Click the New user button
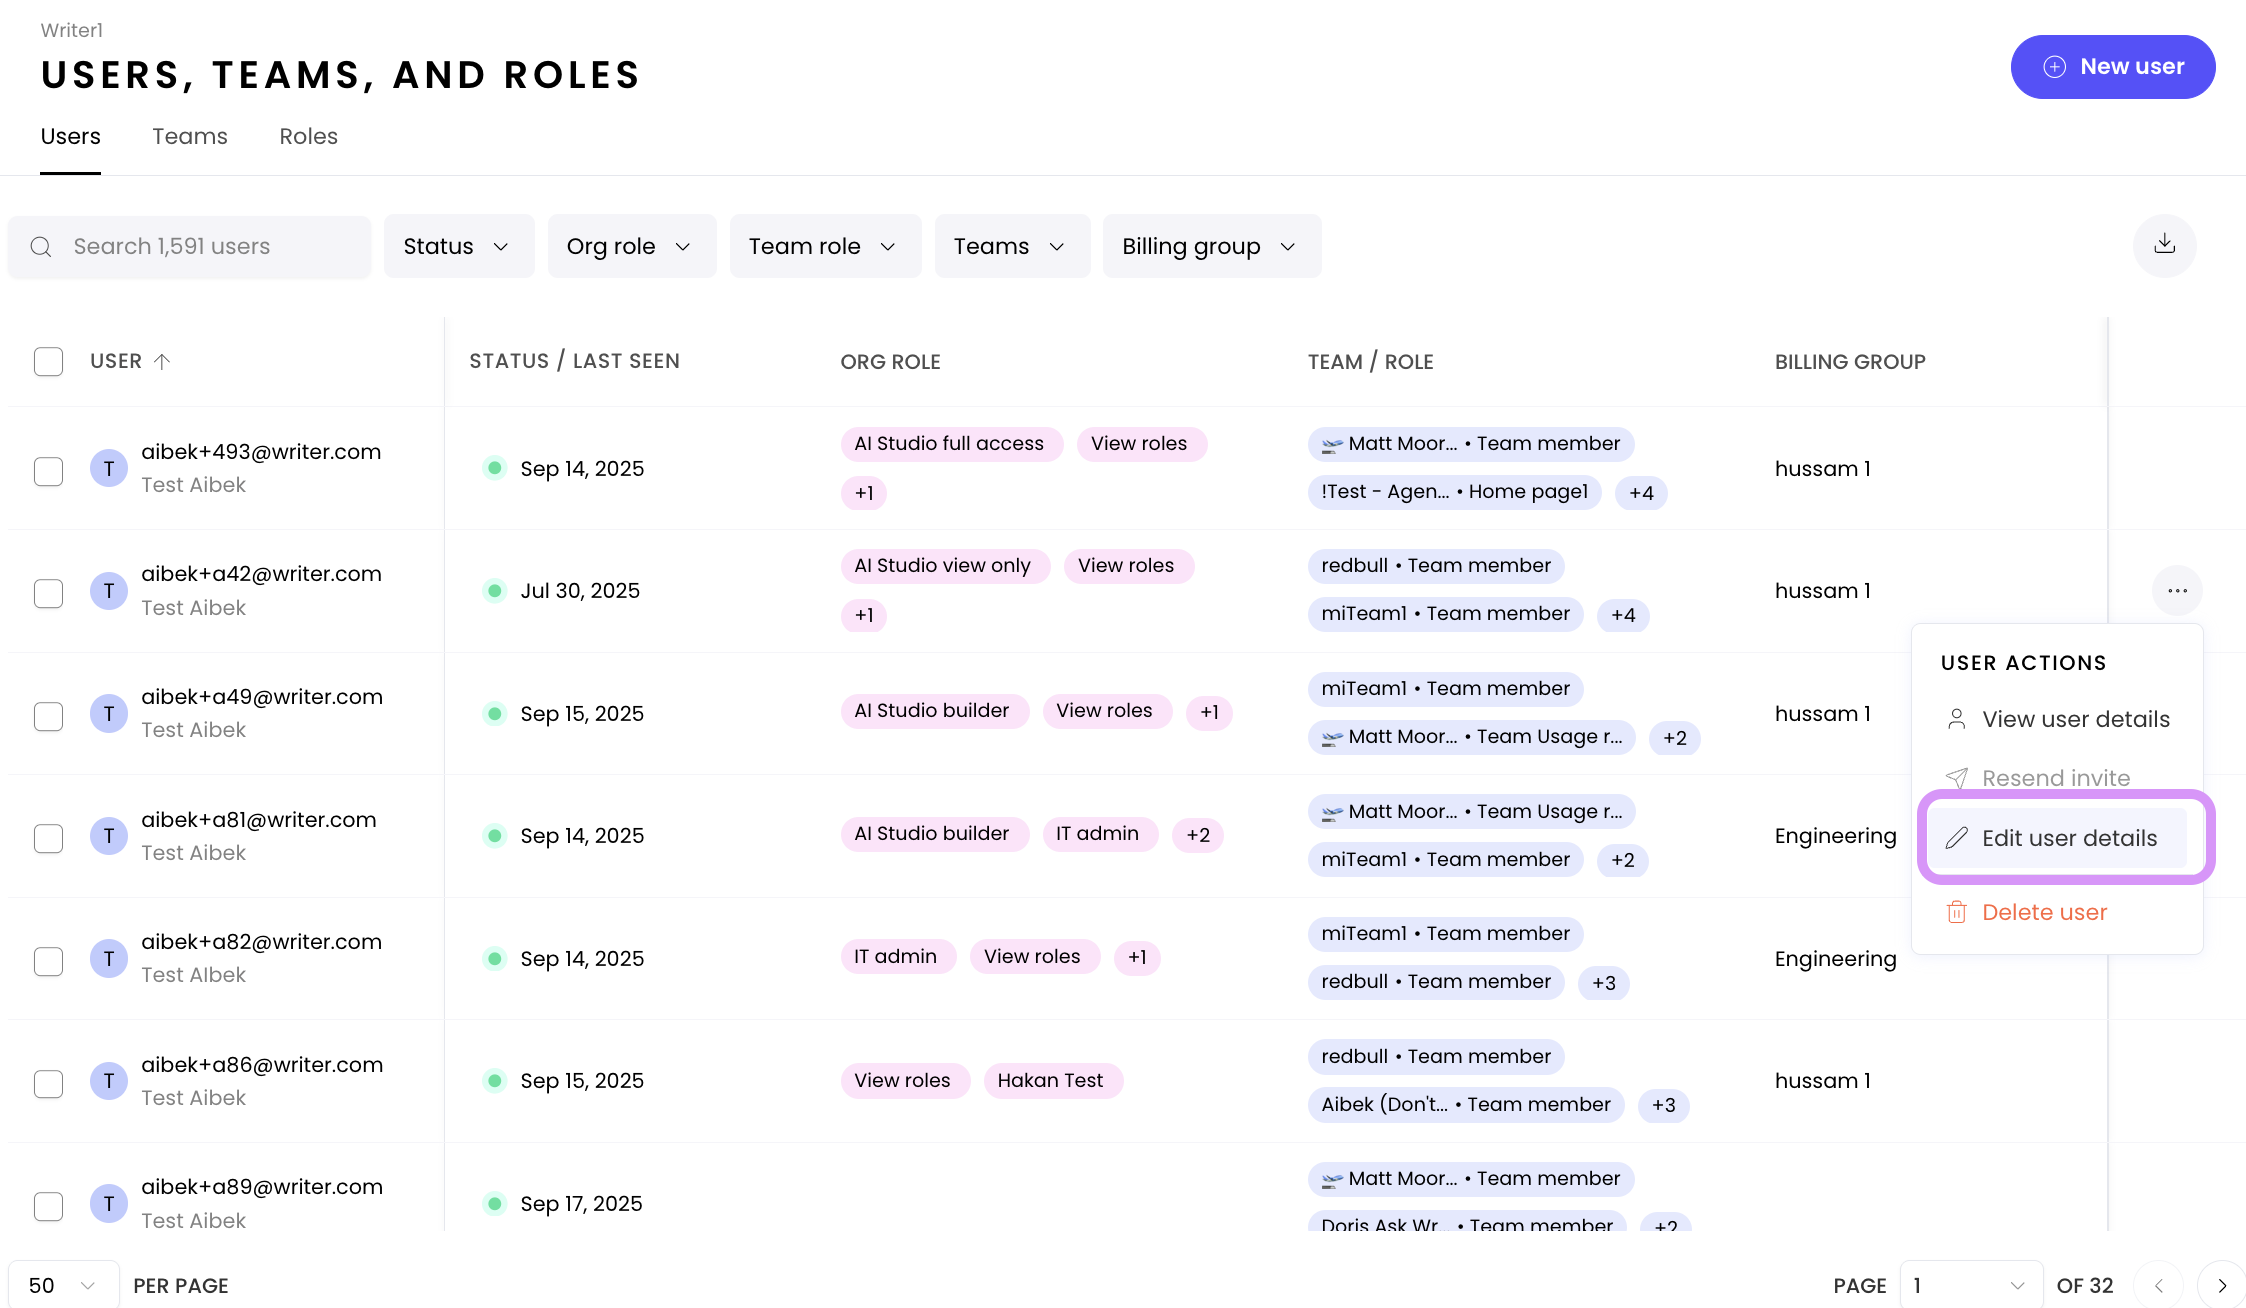 2112,67
